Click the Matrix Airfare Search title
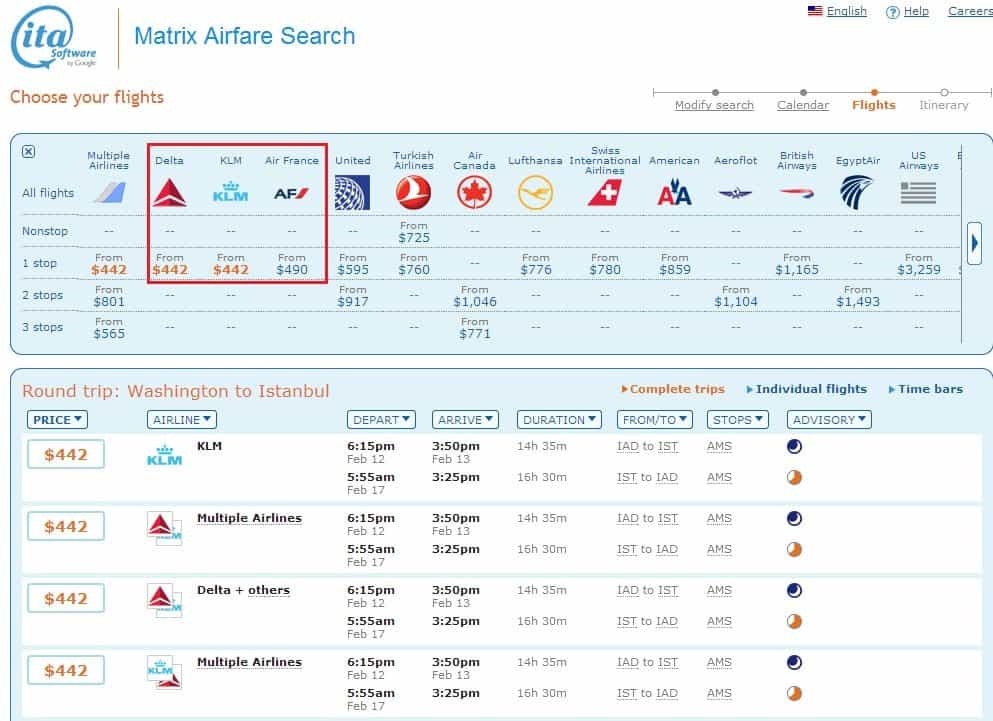 [x=244, y=36]
